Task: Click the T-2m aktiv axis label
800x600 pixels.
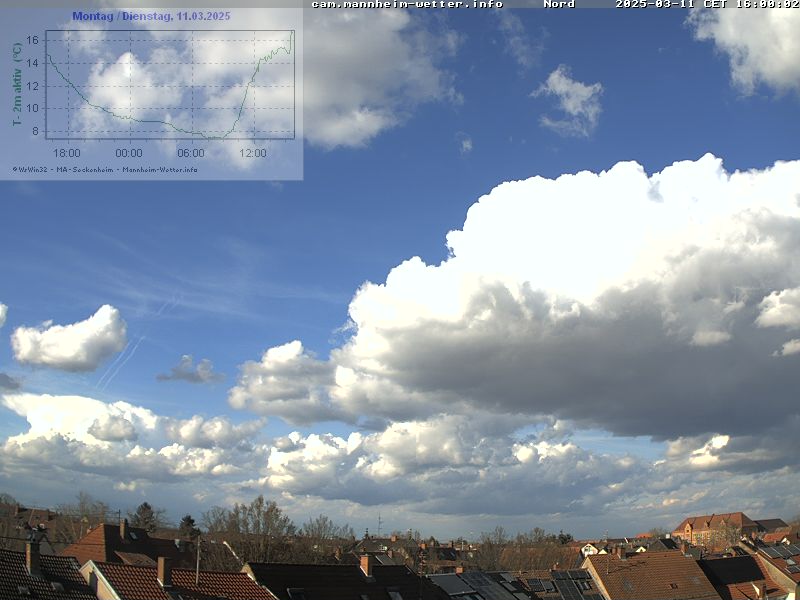Action: [17, 85]
